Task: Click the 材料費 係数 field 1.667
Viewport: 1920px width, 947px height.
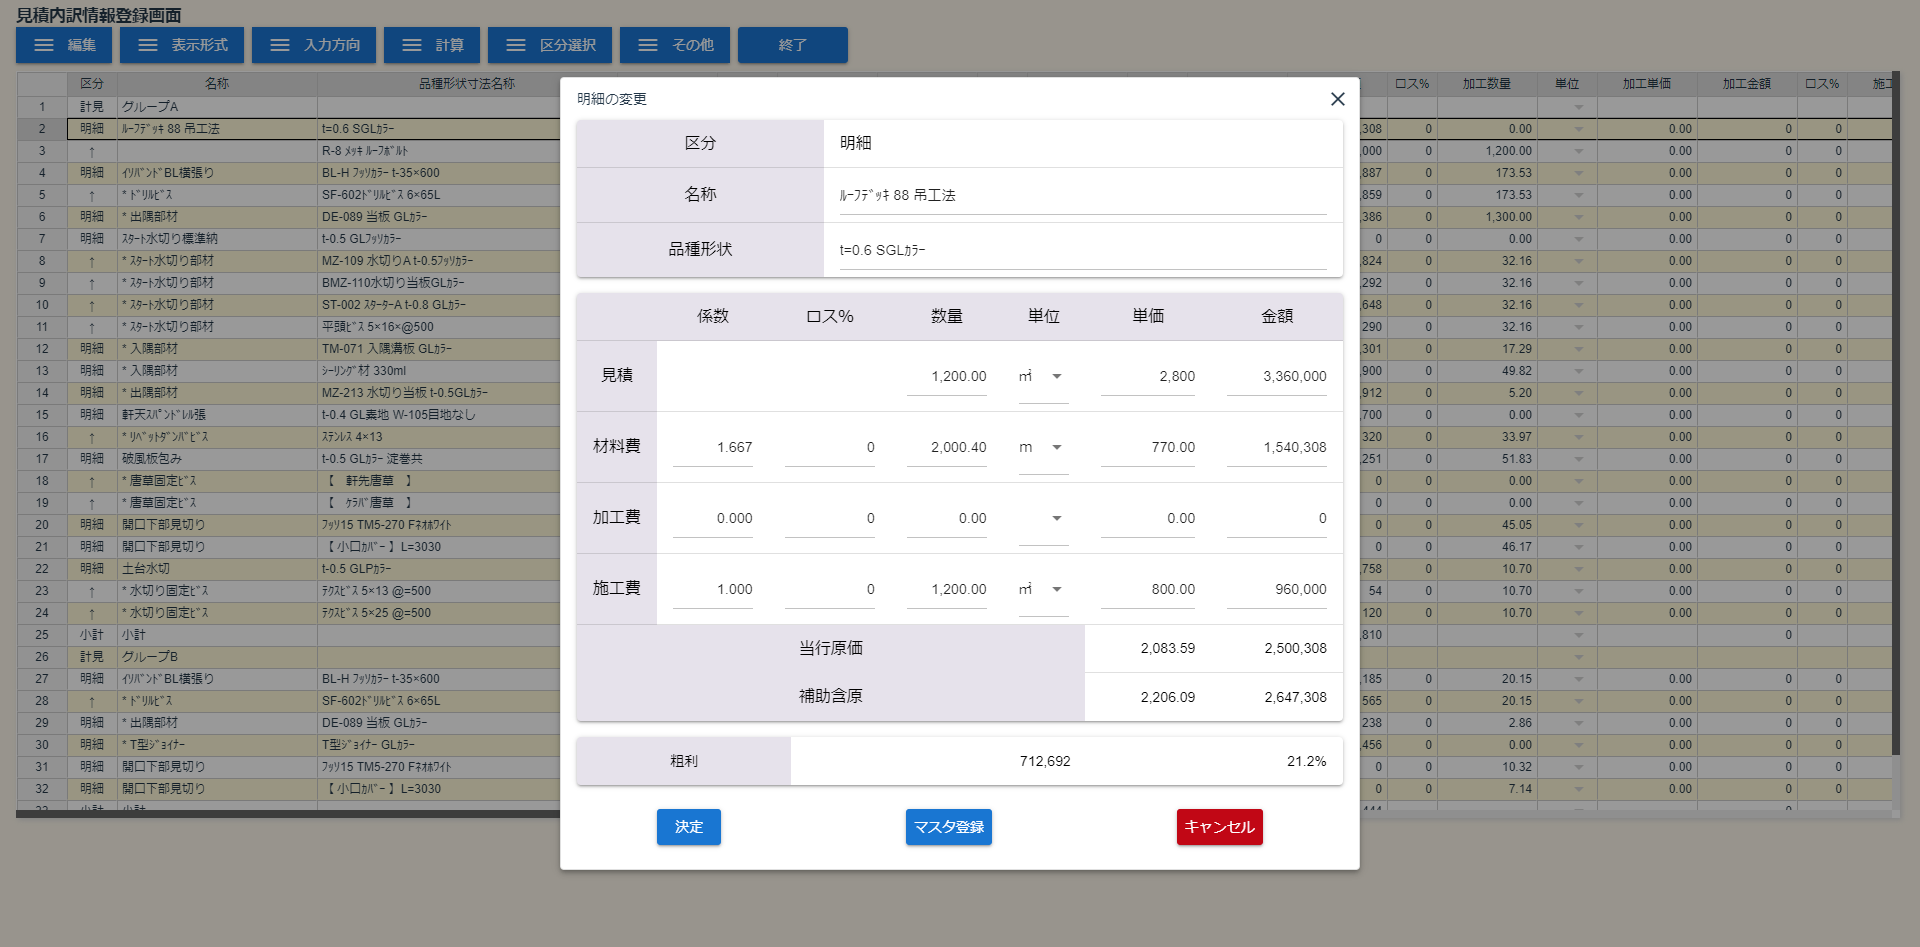Action: 713,448
